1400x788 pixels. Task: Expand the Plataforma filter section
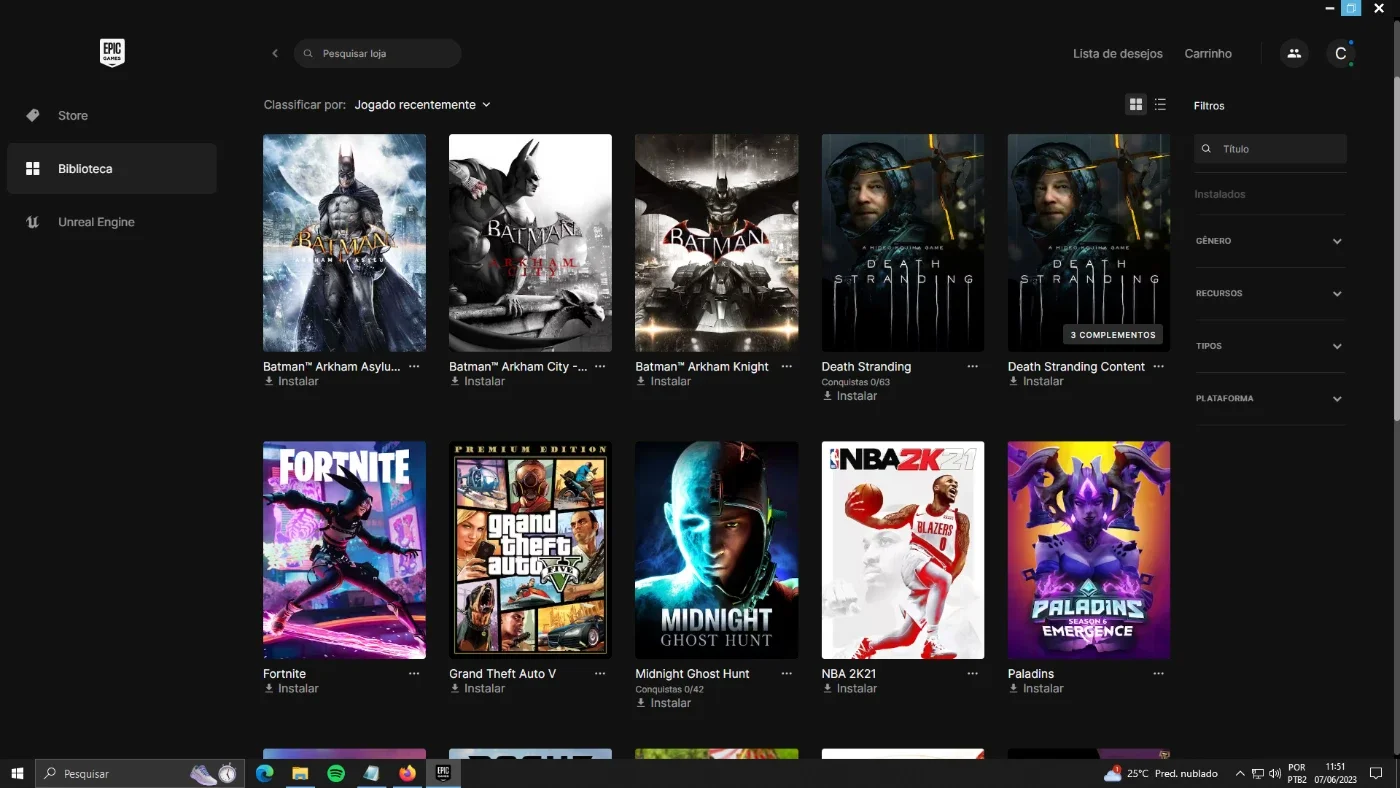click(1270, 399)
